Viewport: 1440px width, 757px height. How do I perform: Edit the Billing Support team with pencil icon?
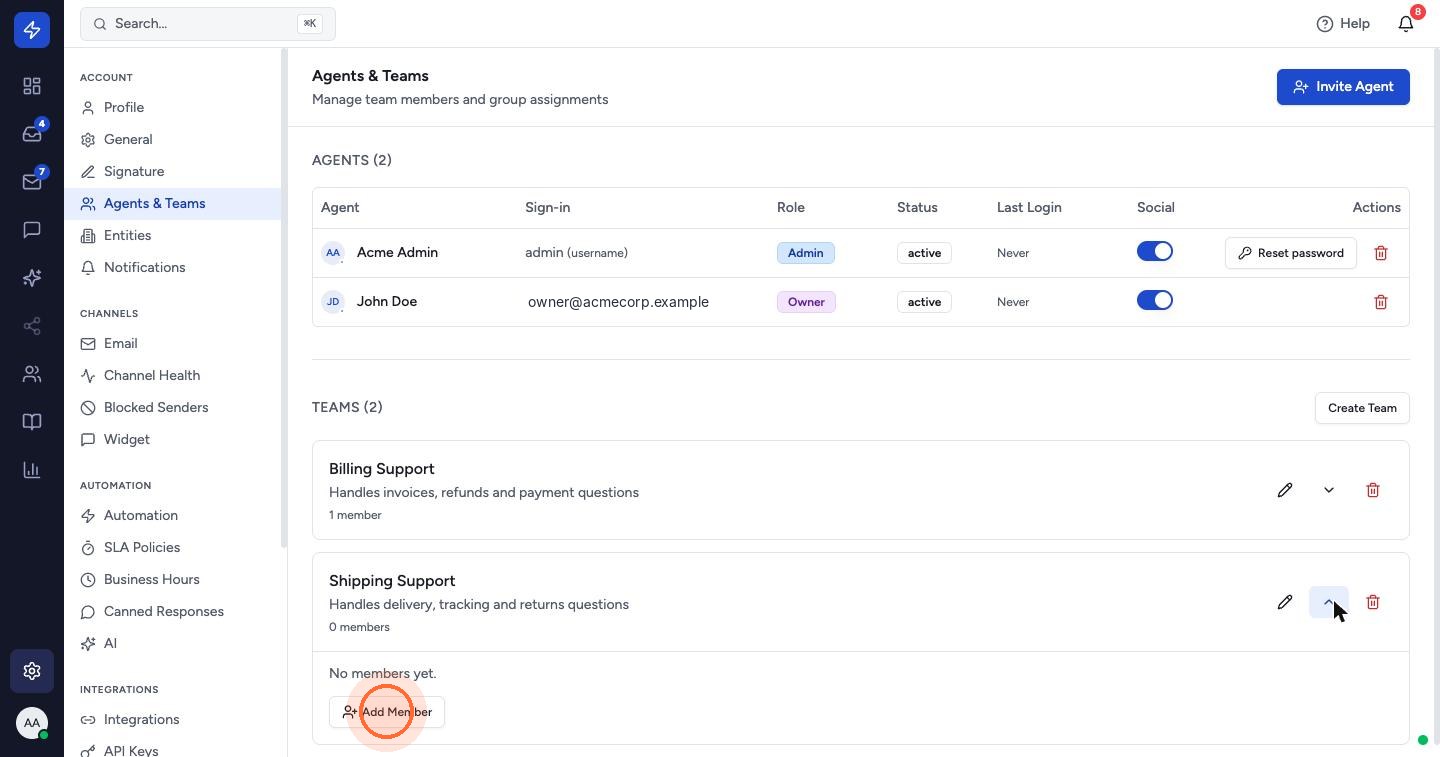pyautogui.click(x=1285, y=490)
